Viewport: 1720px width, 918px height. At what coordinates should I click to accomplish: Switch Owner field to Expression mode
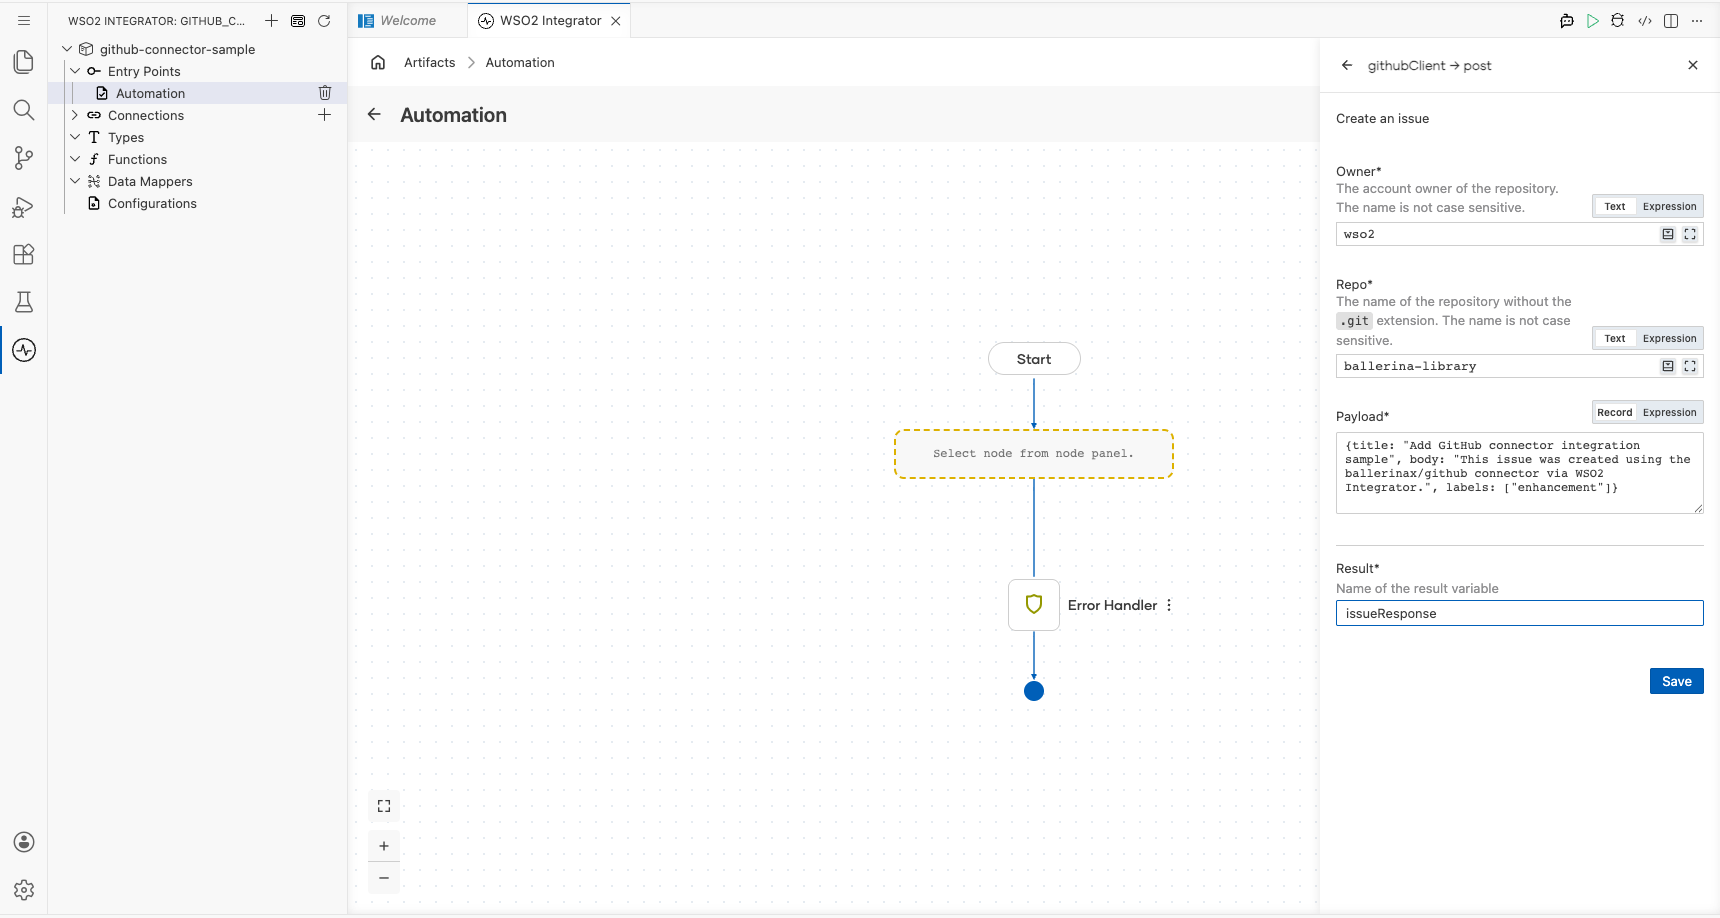tap(1670, 206)
